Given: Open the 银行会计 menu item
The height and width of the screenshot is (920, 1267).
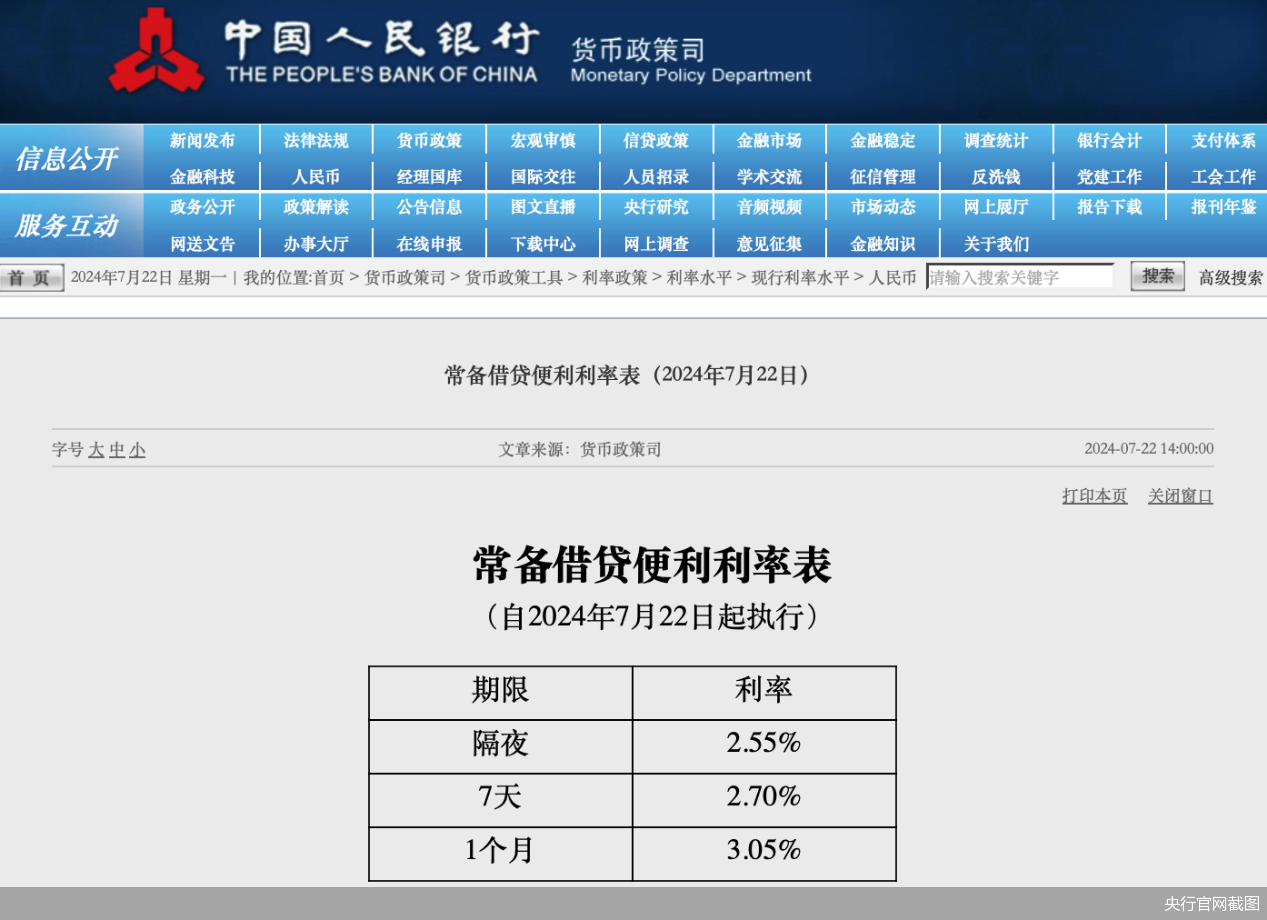Looking at the screenshot, I should click(x=1109, y=141).
